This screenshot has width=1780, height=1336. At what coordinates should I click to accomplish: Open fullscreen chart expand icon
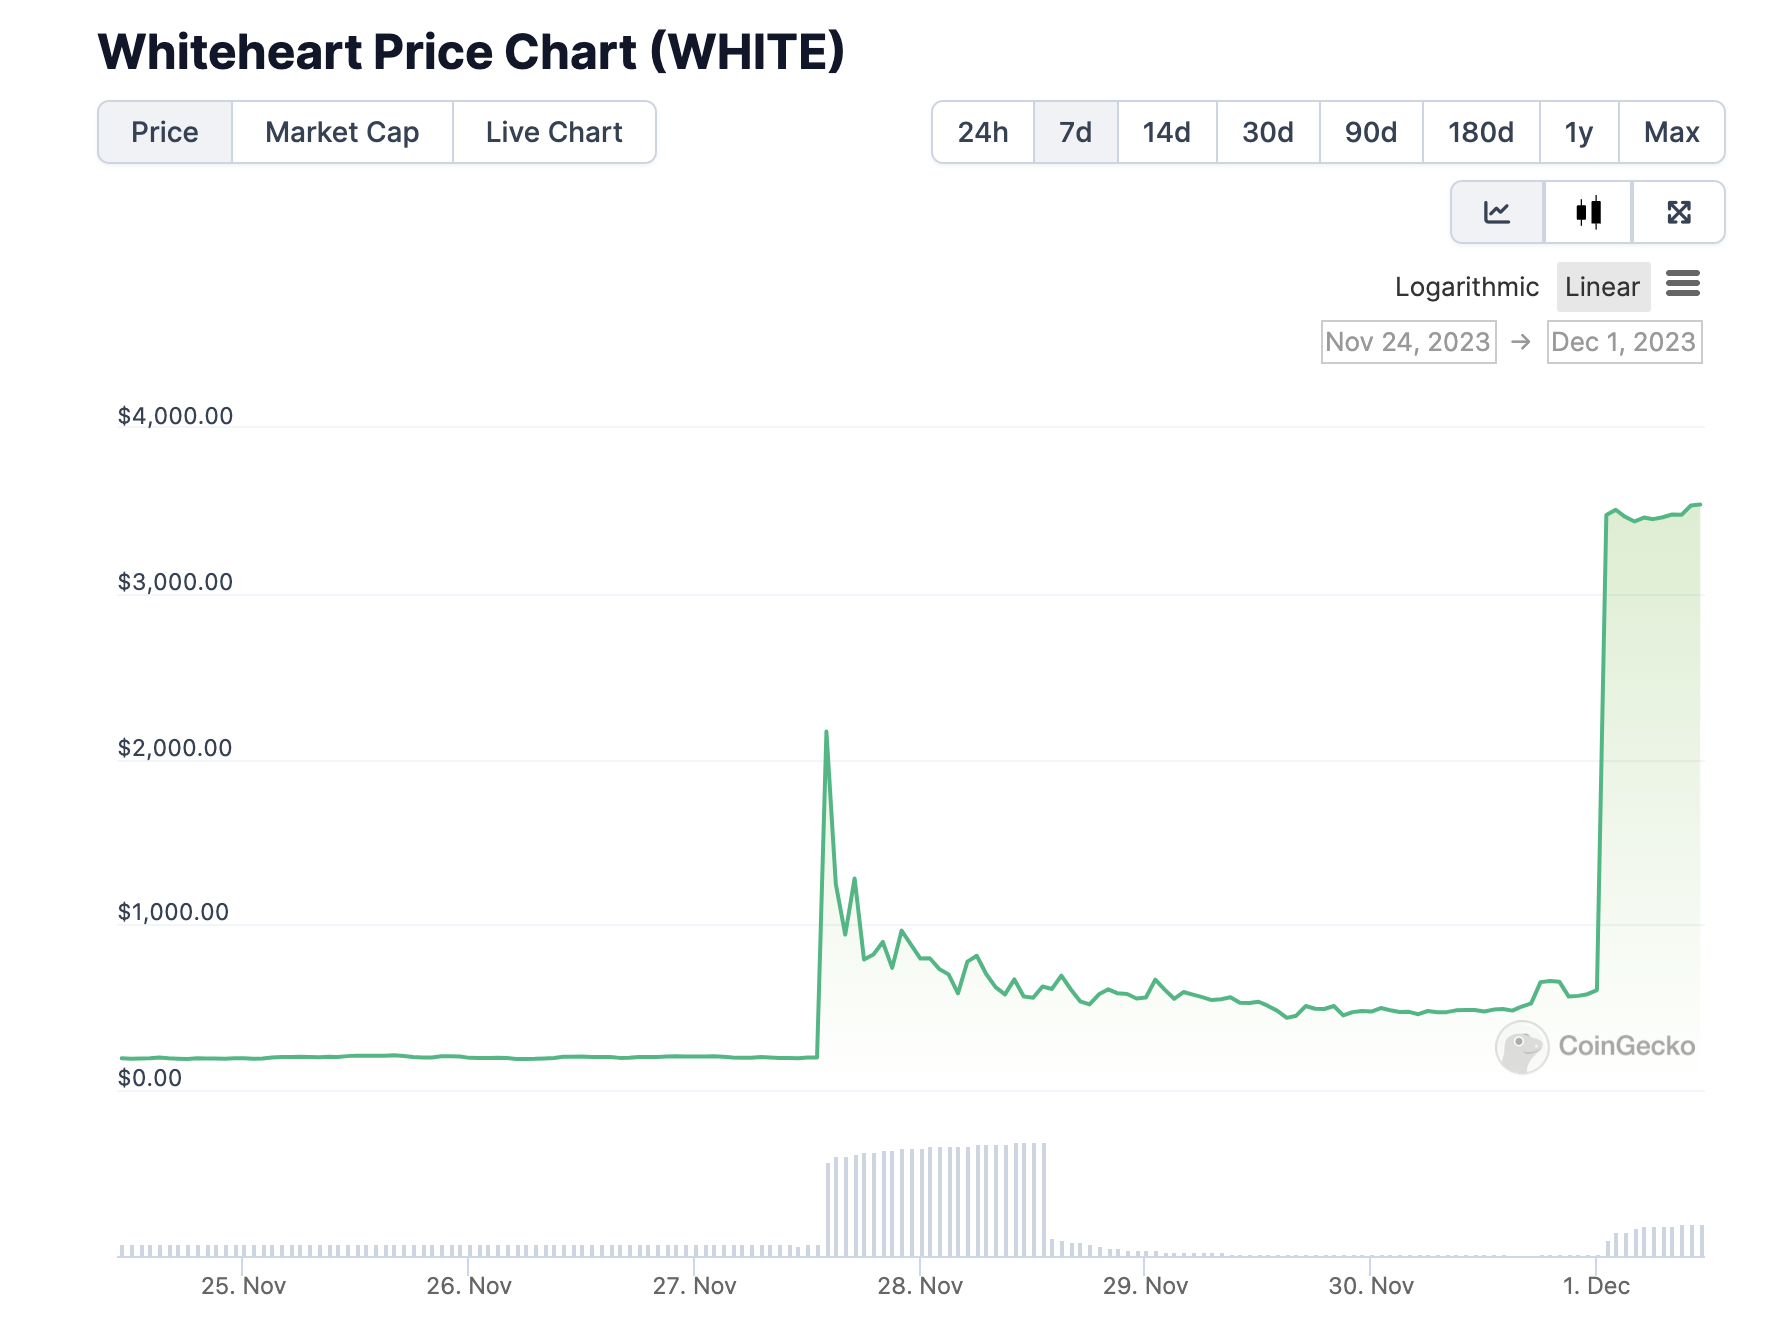[1679, 212]
